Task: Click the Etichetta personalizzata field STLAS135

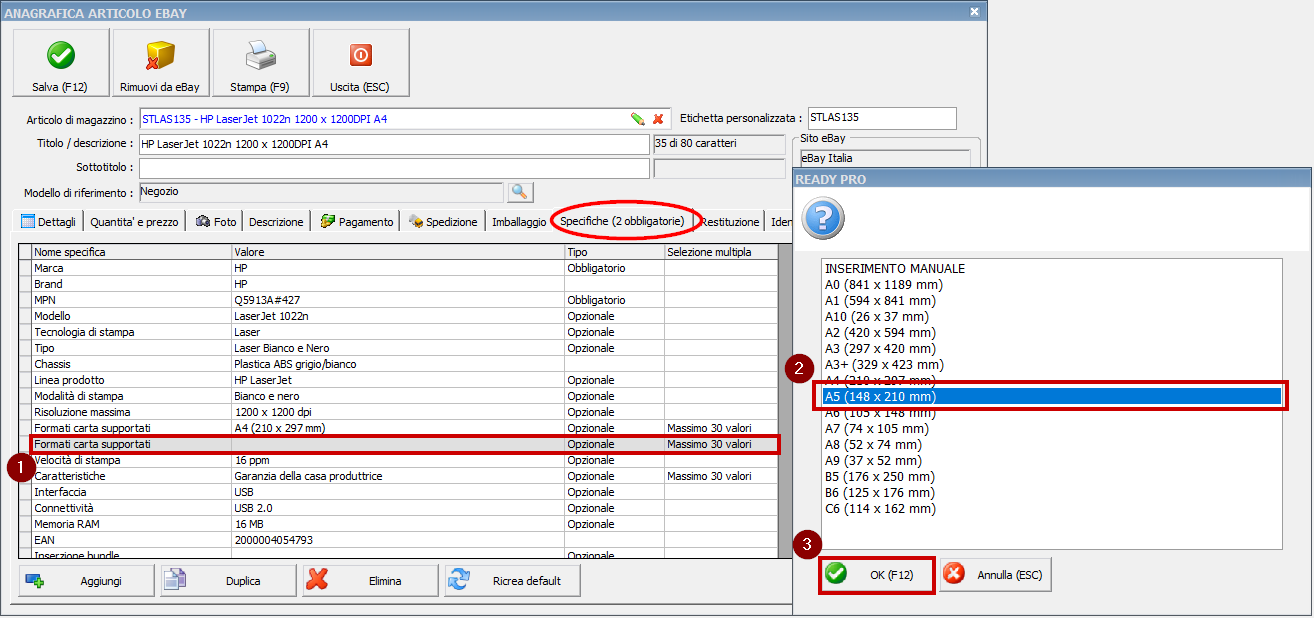Action: tap(881, 118)
